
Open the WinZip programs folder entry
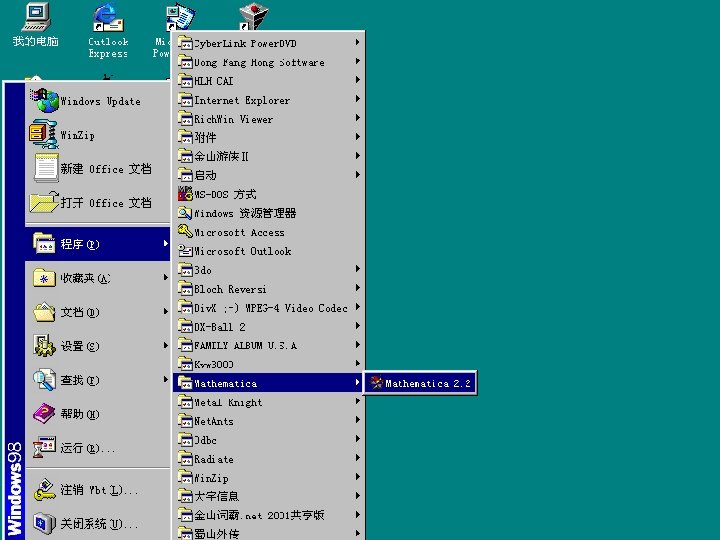tap(269, 478)
